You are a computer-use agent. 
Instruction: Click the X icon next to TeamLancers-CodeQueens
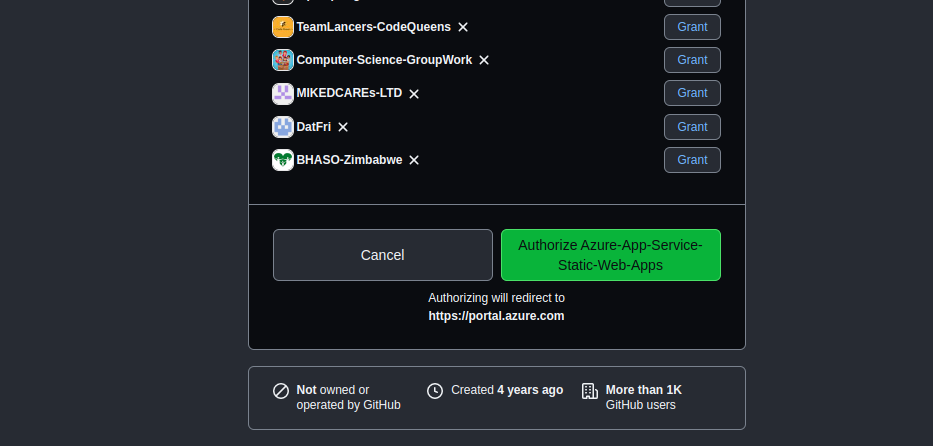[x=463, y=27]
